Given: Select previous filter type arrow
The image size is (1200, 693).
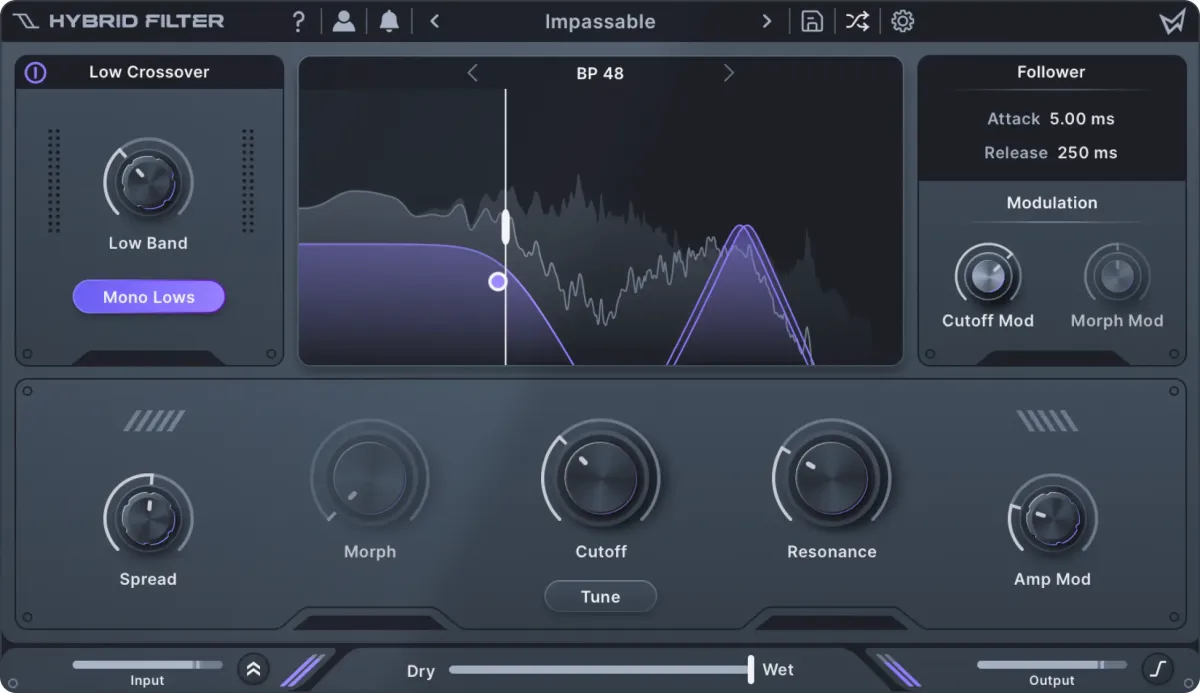Looking at the screenshot, I should (473, 73).
